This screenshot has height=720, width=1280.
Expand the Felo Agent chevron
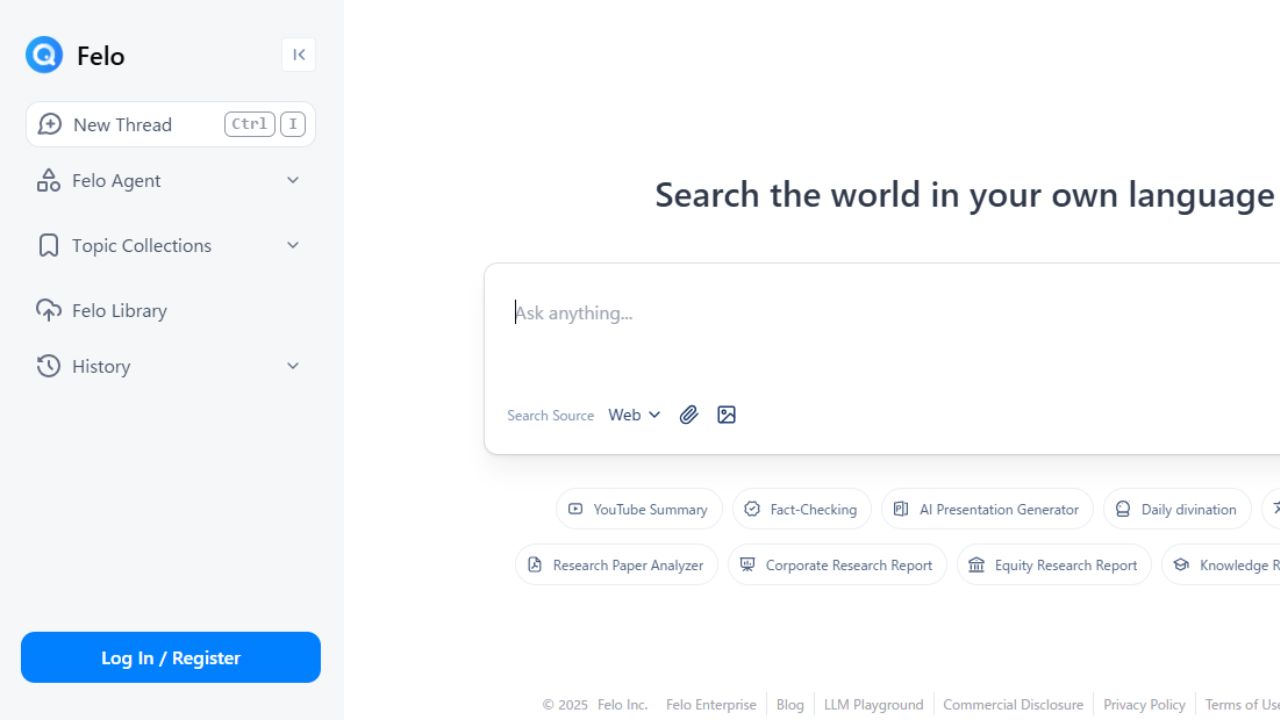(293, 180)
